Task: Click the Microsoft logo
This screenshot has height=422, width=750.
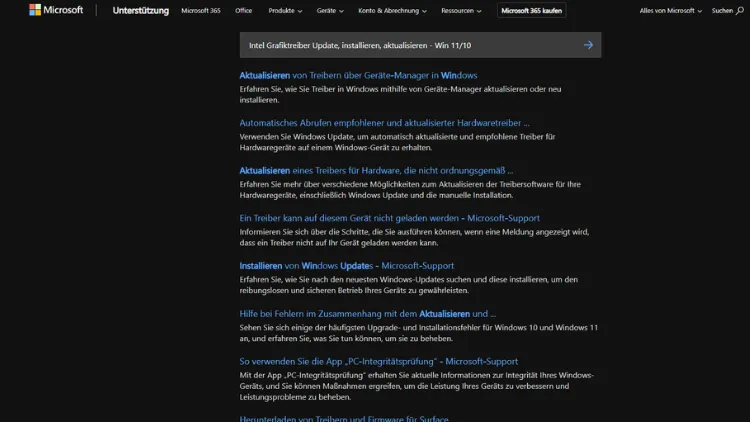Action: click(x=56, y=10)
